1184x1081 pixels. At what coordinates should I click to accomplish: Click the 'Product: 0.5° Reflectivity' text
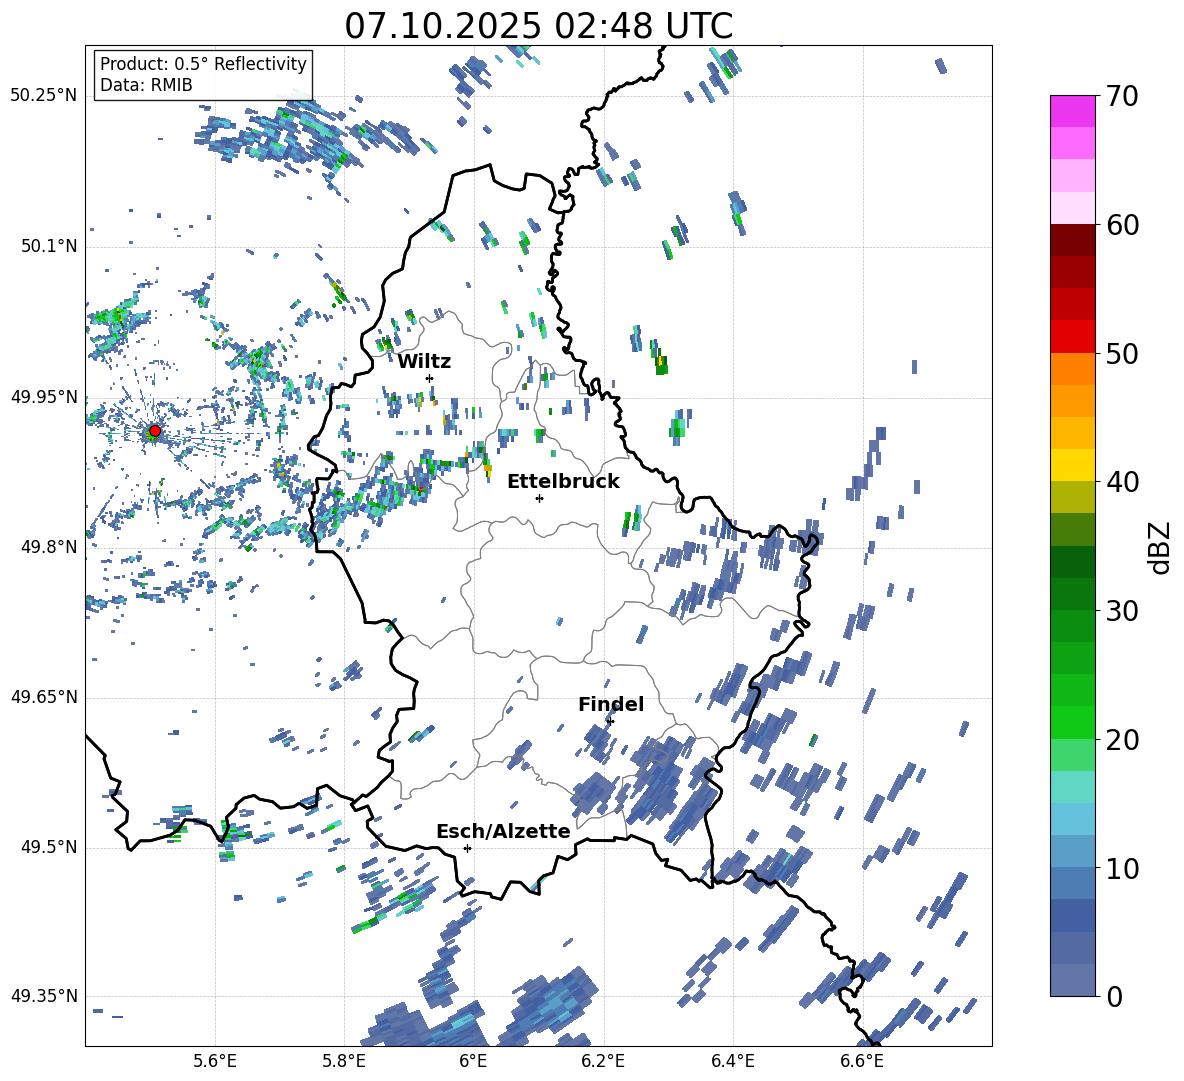[203, 64]
